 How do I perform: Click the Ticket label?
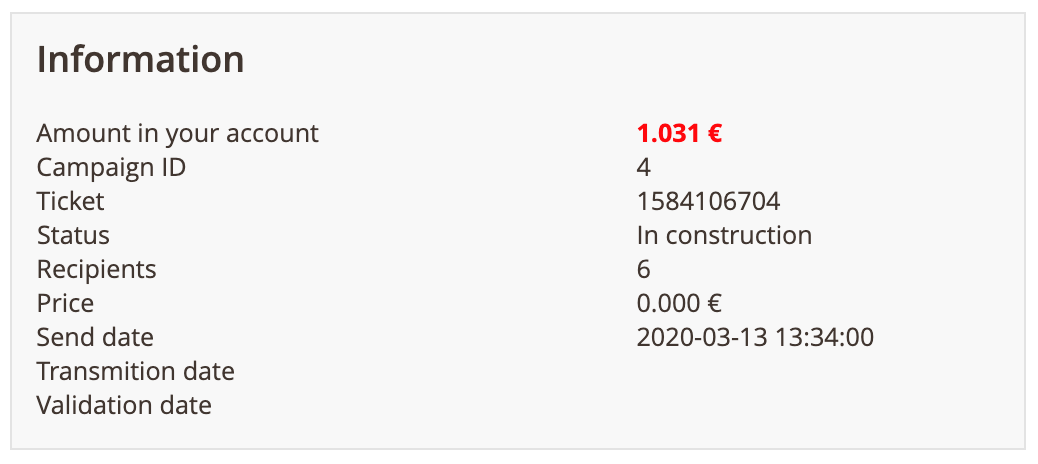71,202
